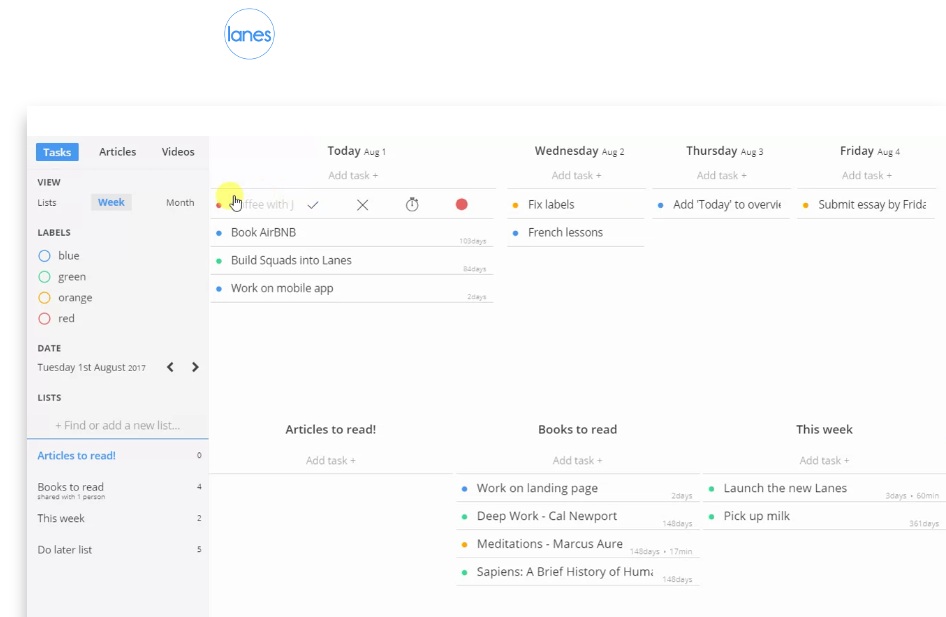Open the Book AirBNB task
Screen dimensions: 946x617
coord(263,232)
